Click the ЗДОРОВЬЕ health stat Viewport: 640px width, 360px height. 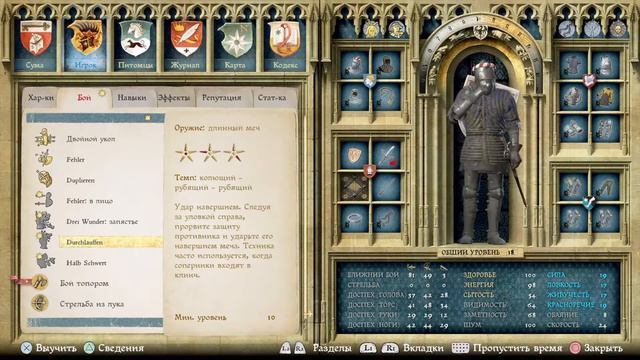(x=500, y=275)
